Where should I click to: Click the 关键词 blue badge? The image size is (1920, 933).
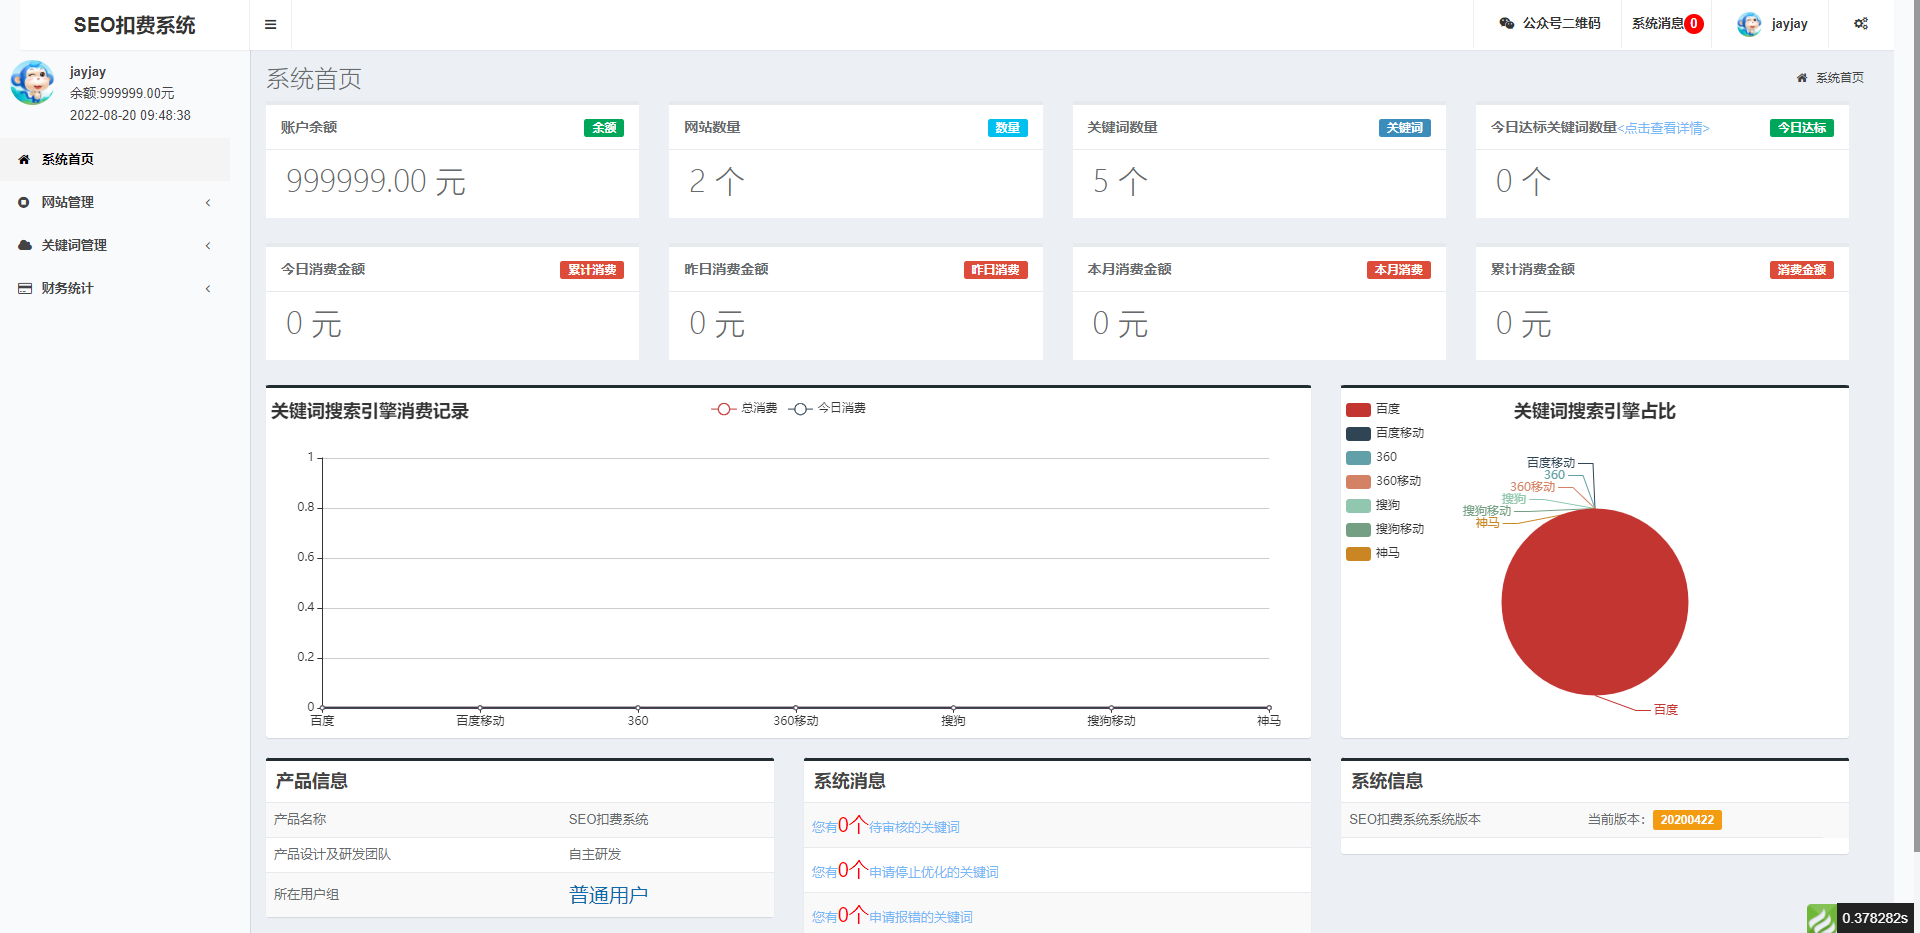(1405, 128)
